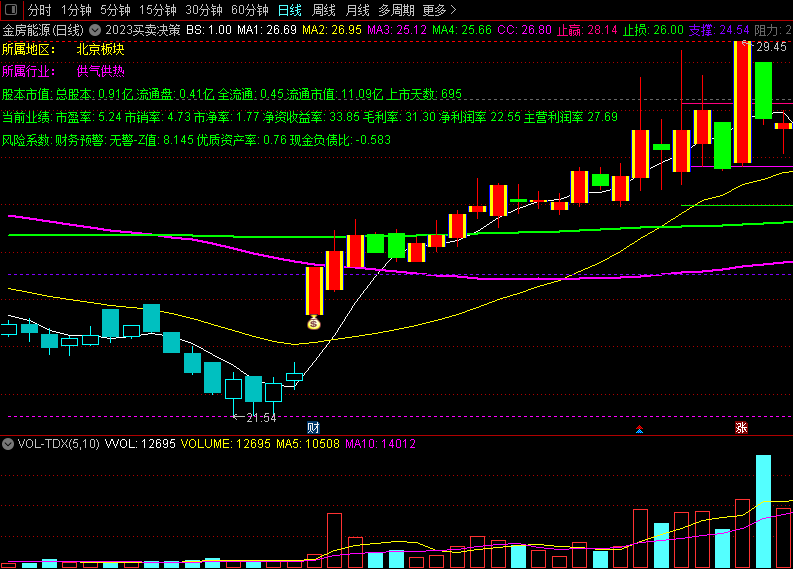Click the red candle above the money bag

click(x=314, y=291)
